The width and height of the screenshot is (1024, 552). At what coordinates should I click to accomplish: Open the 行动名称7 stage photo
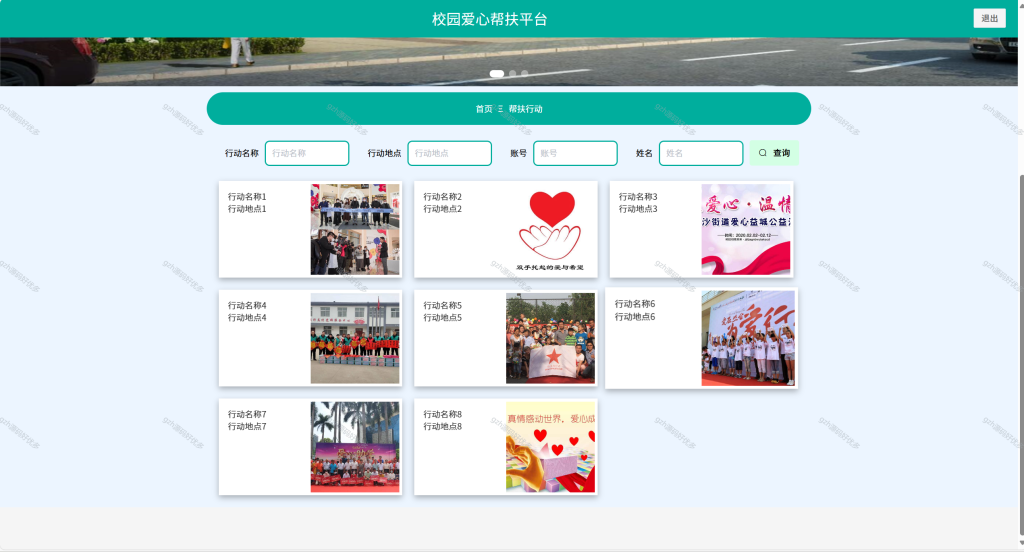click(x=355, y=447)
